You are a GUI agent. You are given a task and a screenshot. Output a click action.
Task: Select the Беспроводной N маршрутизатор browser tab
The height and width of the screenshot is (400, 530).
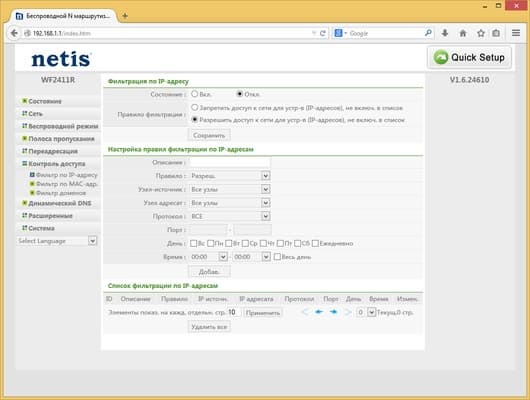64,16
